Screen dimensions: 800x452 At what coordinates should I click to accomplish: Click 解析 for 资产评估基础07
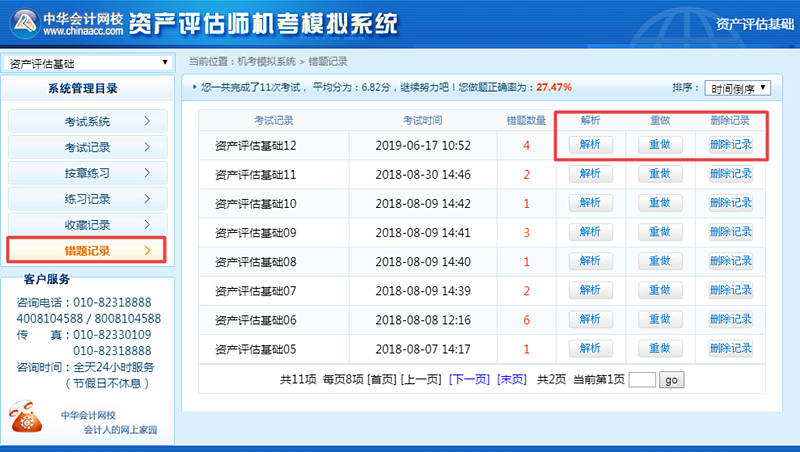coord(590,290)
